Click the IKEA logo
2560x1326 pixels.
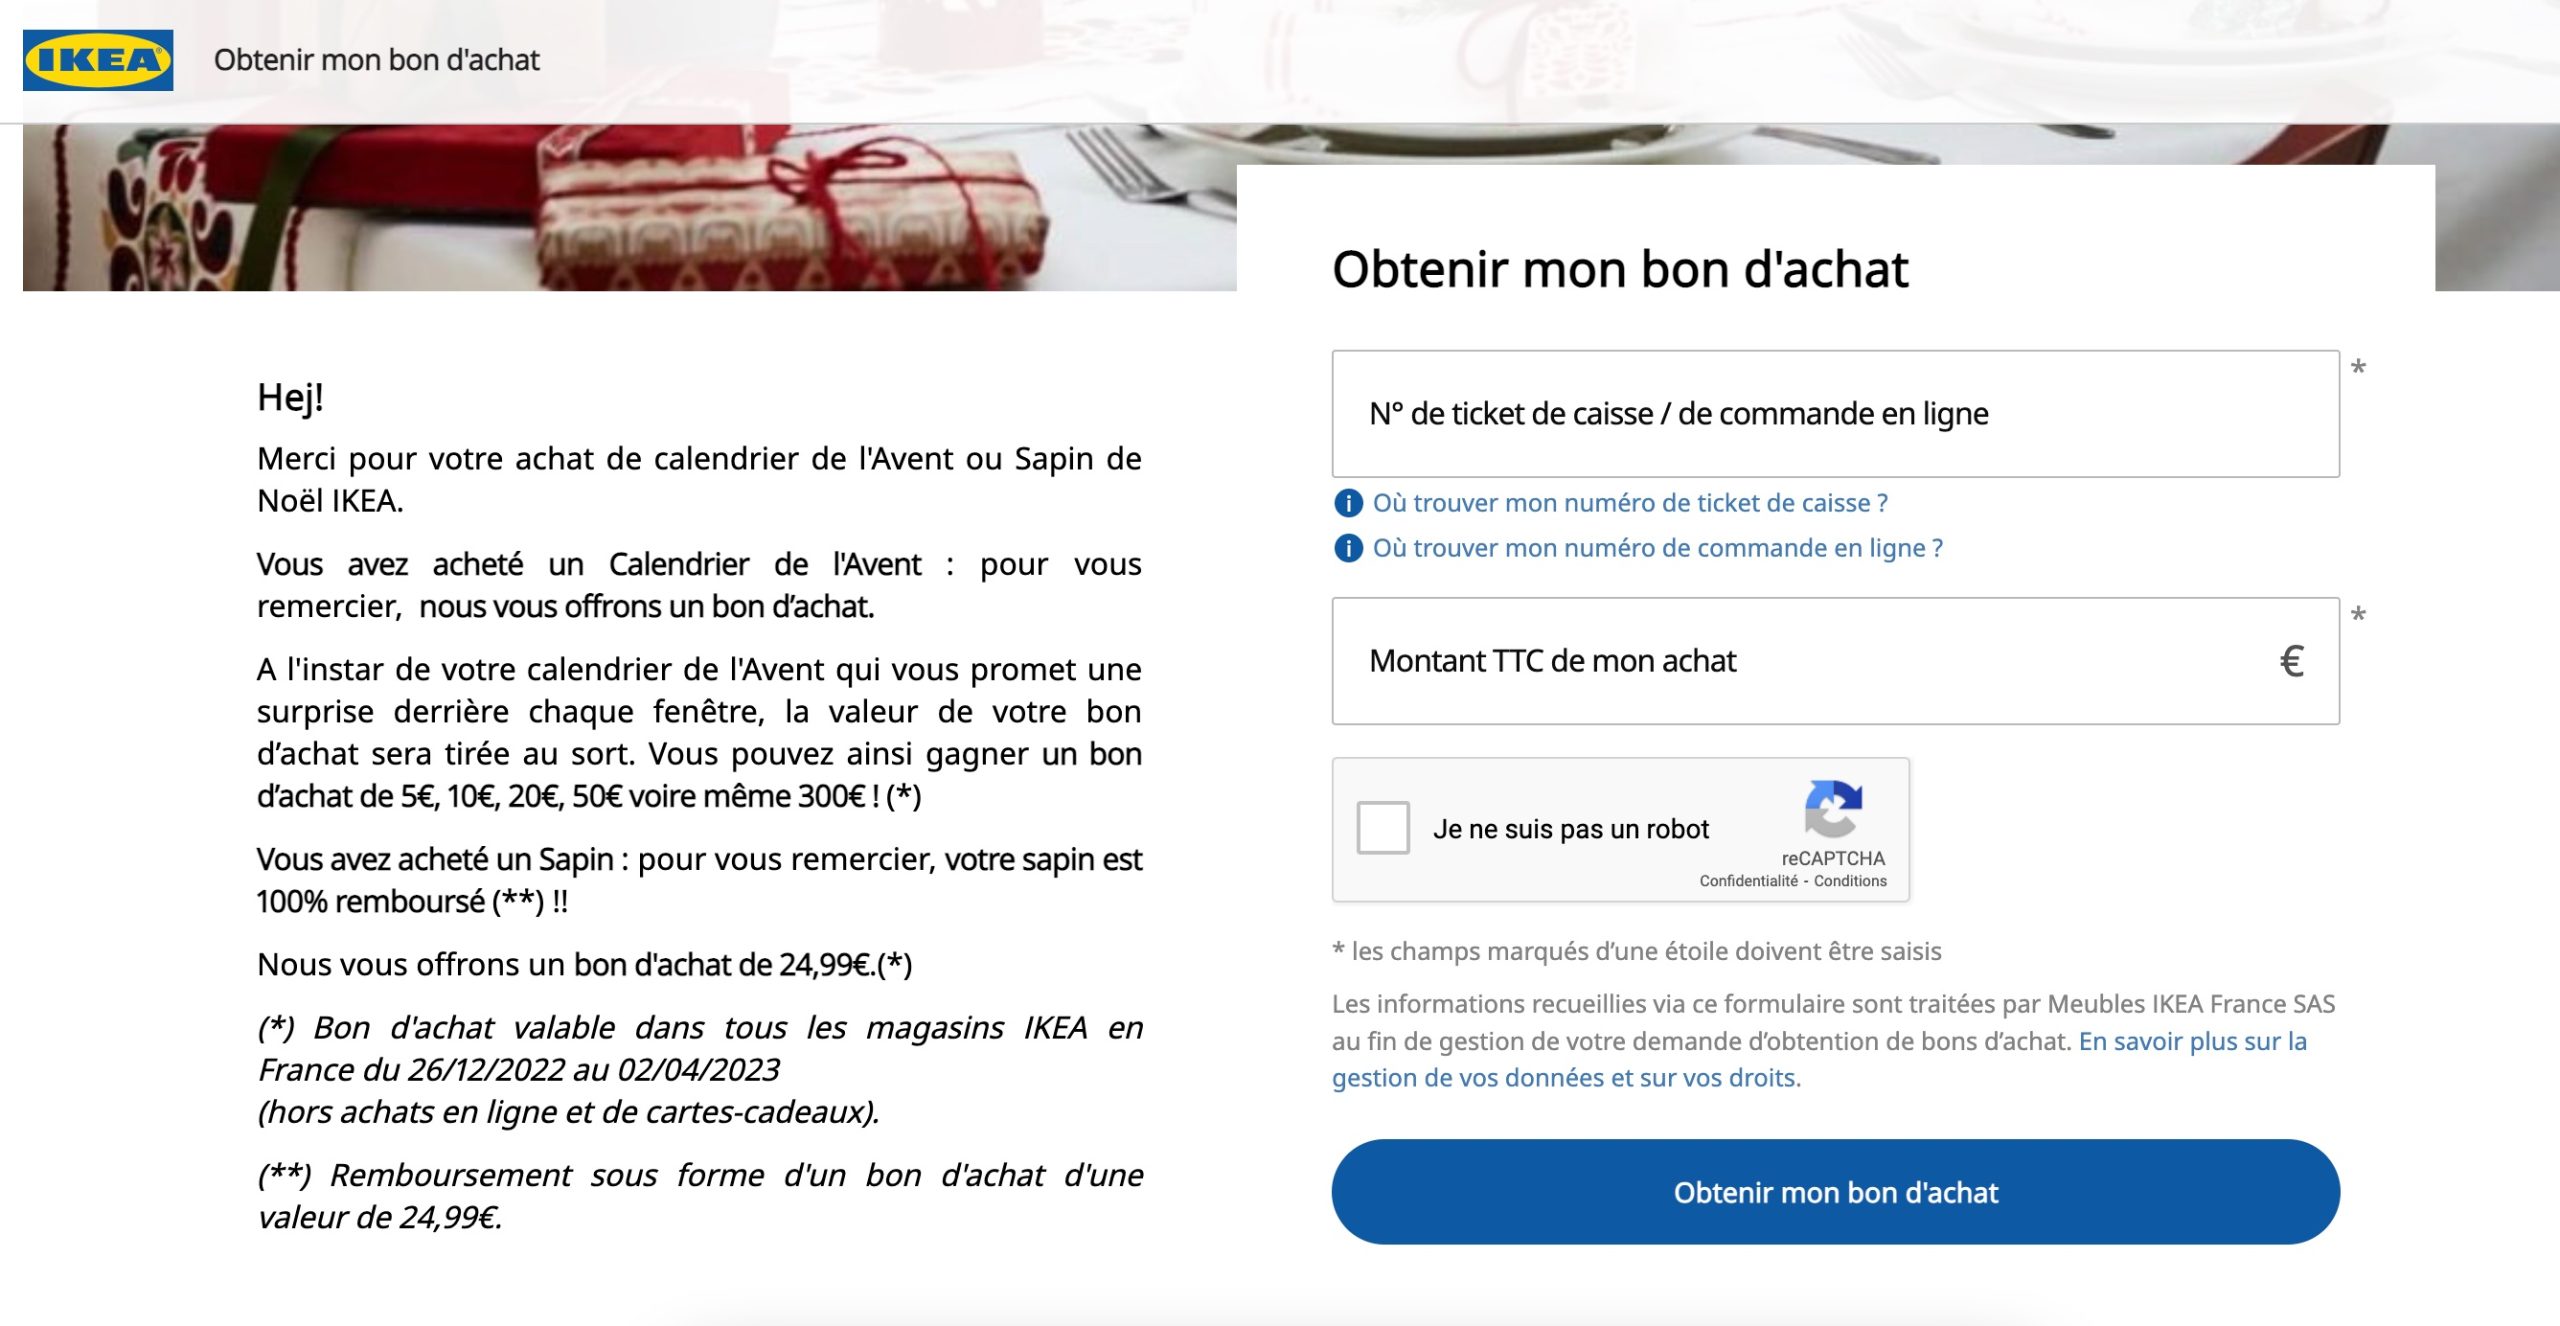[x=98, y=60]
